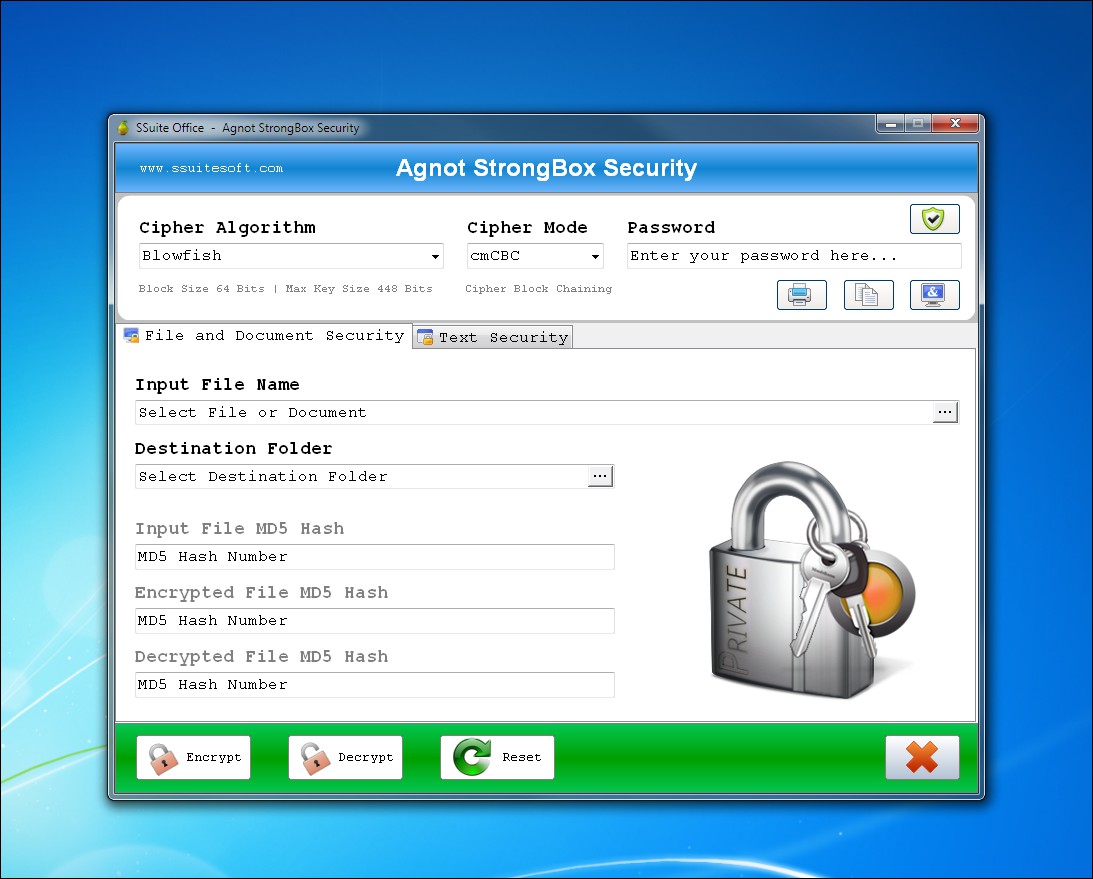This screenshot has width=1093, height=879.
Task: Click the red X exit button
Action: coord(922,757)
